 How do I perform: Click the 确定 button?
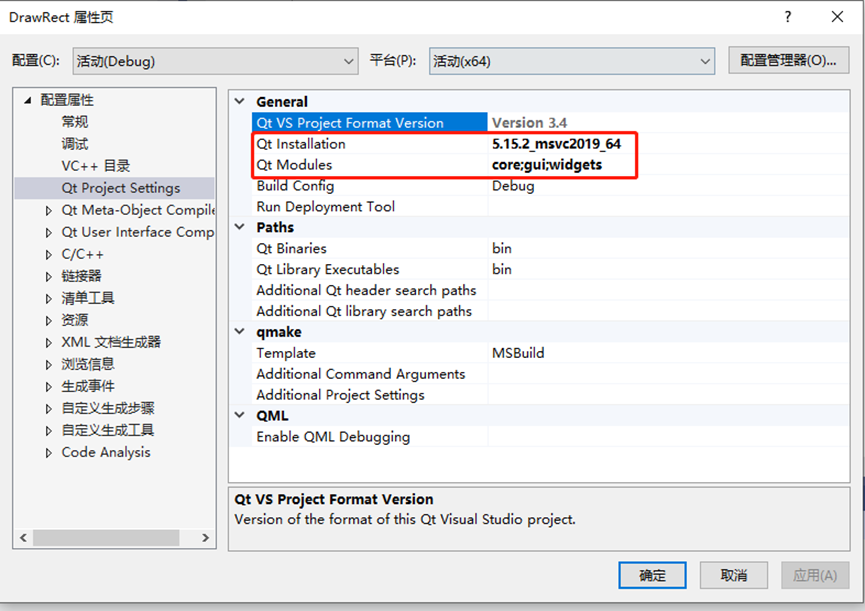652,575
